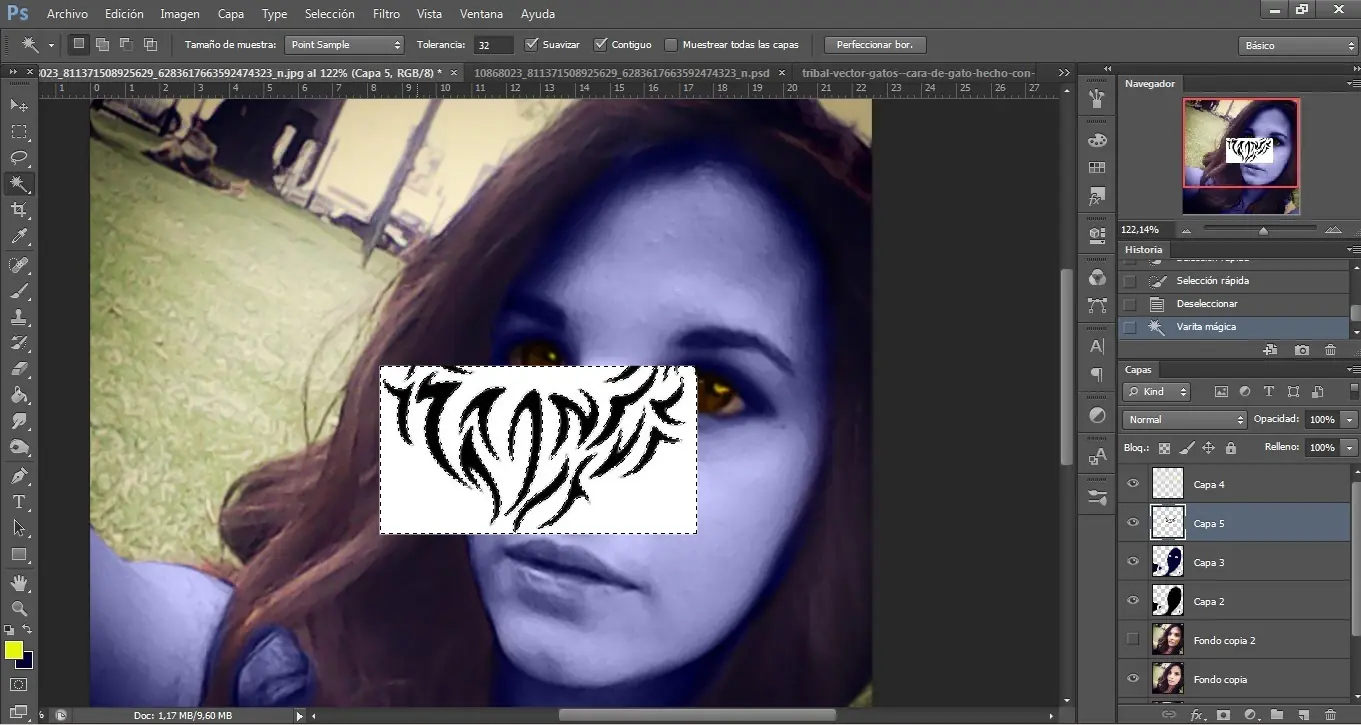Click Add to selection mode icon
This screenshot has width=1361, height=725.
click(x=102, y=45)
